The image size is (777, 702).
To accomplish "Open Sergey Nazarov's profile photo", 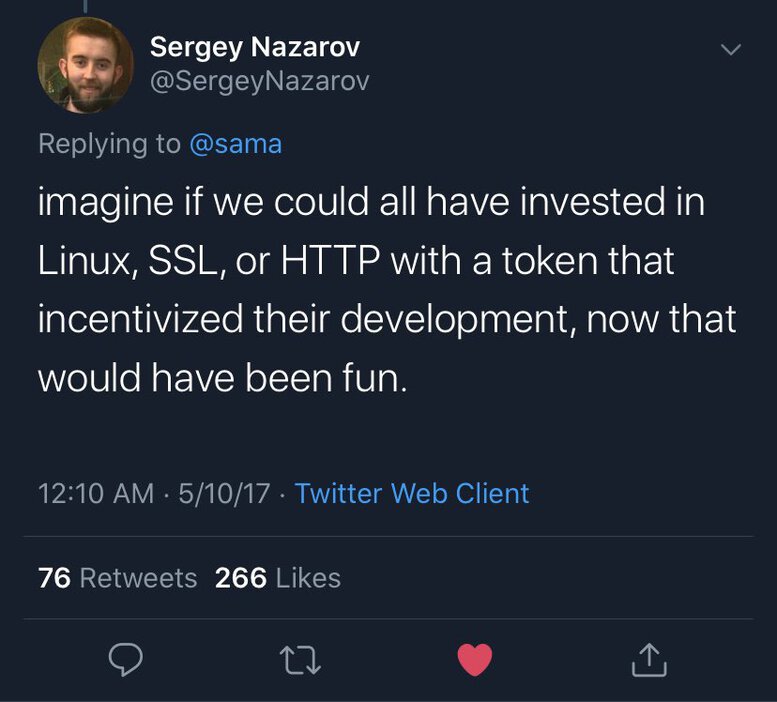I will point(85,65).
